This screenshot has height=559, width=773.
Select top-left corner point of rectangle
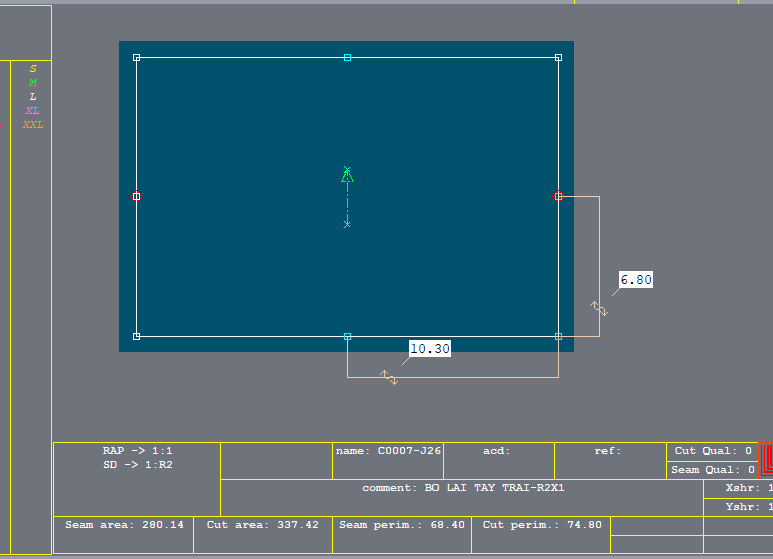137,58
